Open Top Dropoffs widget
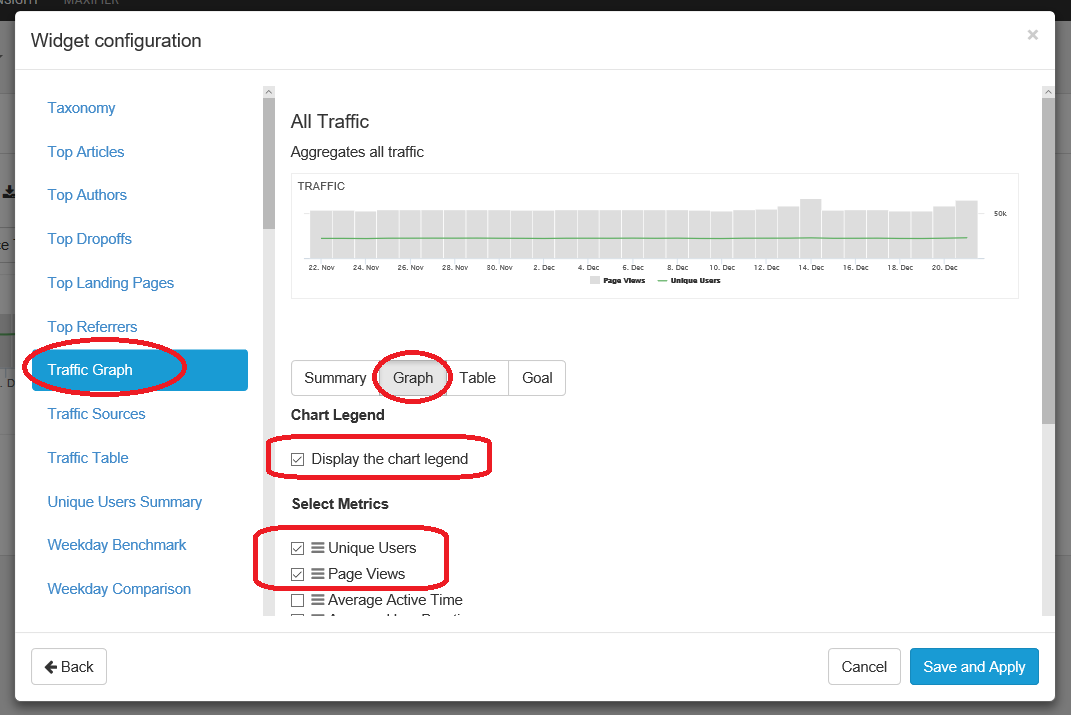1076x720 pixels. point(90,240)
